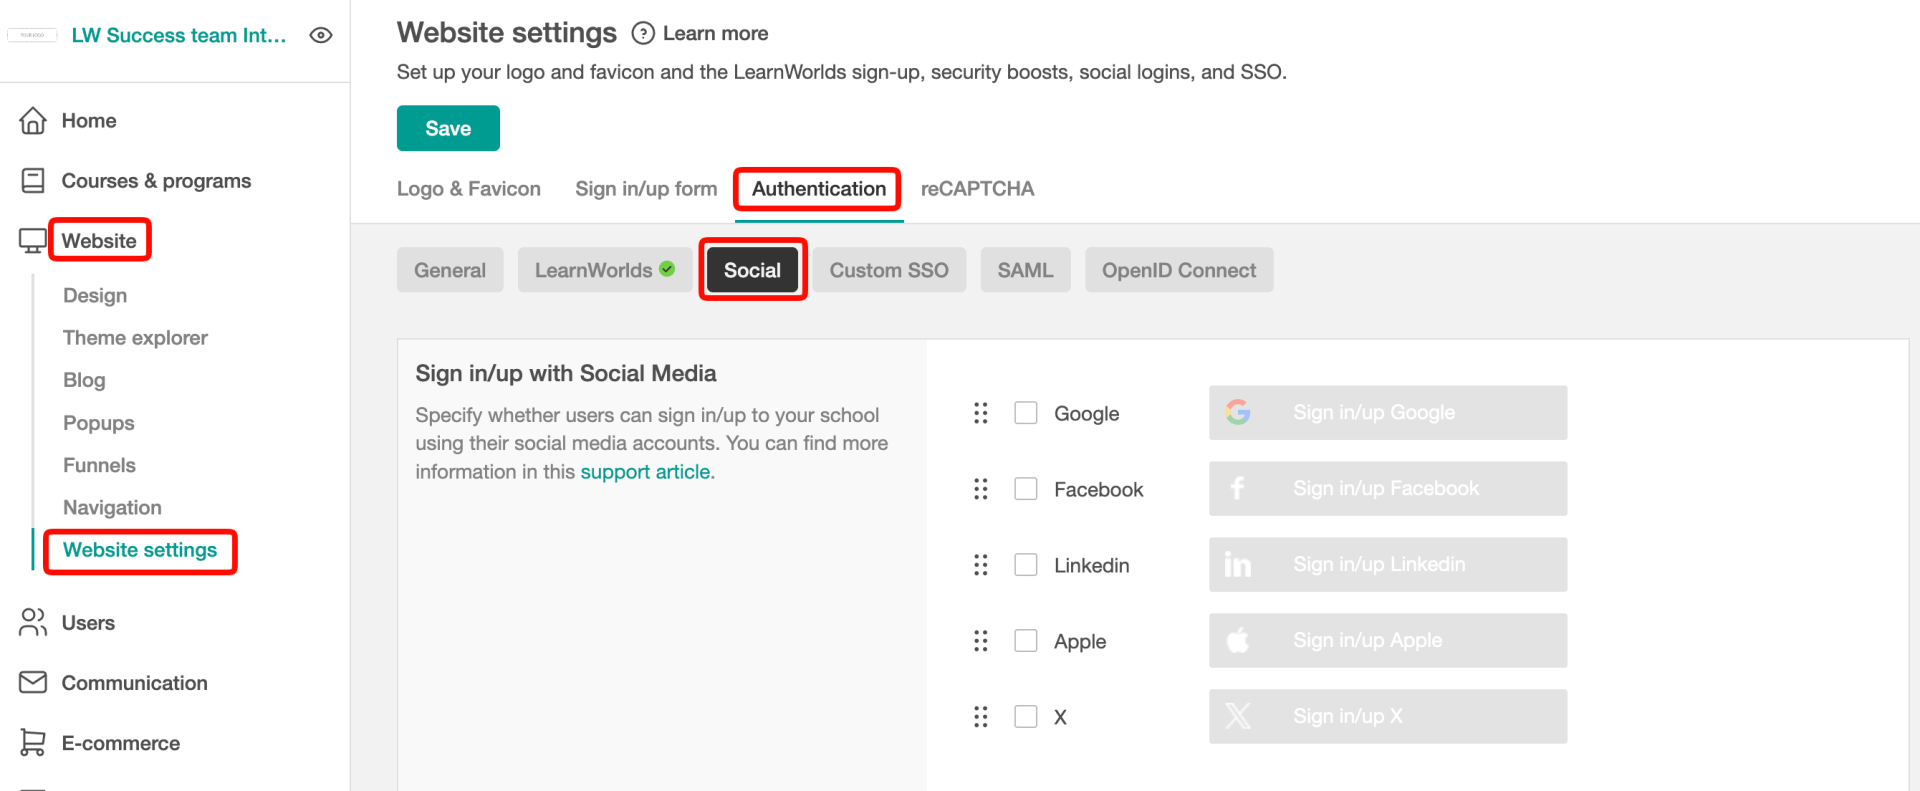Image resolution: width=1920 pixels, height=791 pixels.
Task: Check the Linkedin sign in option
Action: 1026,565
